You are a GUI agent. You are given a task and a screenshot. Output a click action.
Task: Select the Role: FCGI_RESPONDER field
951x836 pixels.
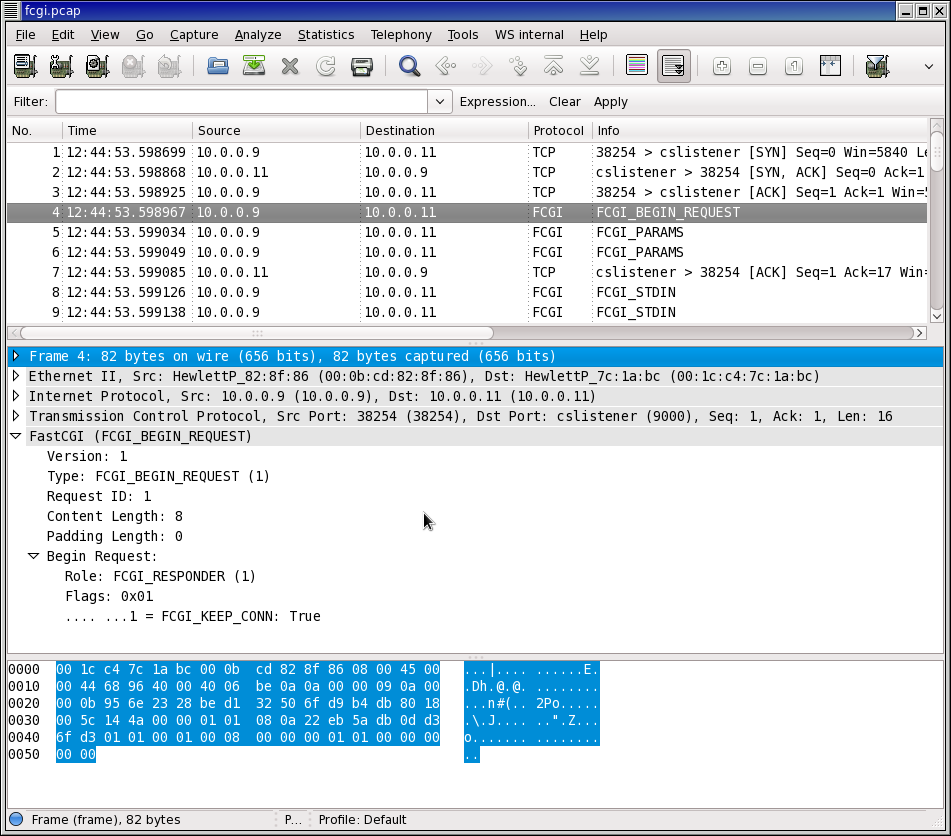160,576
